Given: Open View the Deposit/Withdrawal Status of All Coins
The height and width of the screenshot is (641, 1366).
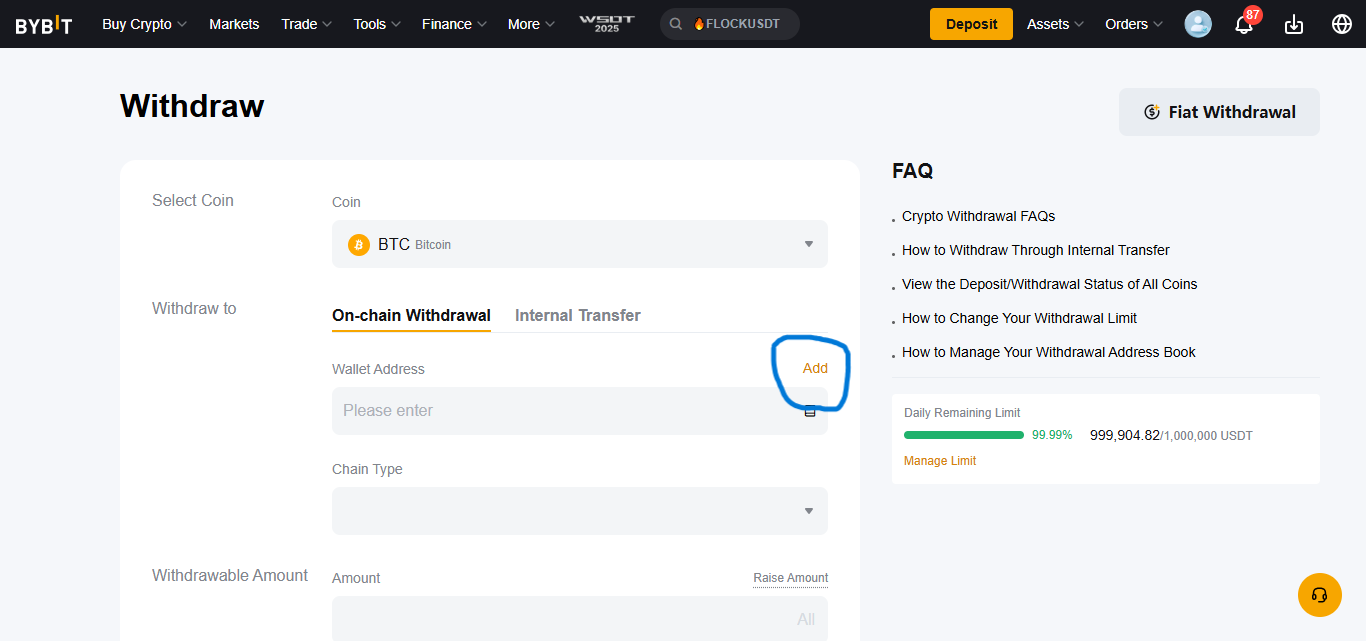Looking at the screenshot, I should [x=1050, y=284].
